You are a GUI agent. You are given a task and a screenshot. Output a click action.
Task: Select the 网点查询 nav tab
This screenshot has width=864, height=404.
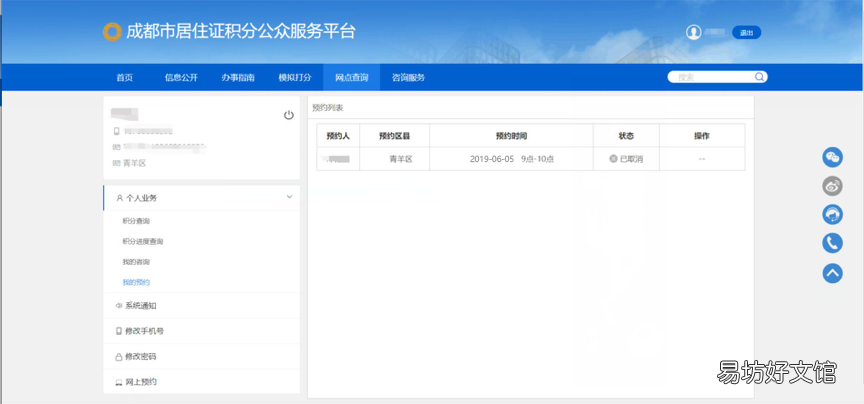[x=352, y=78]
